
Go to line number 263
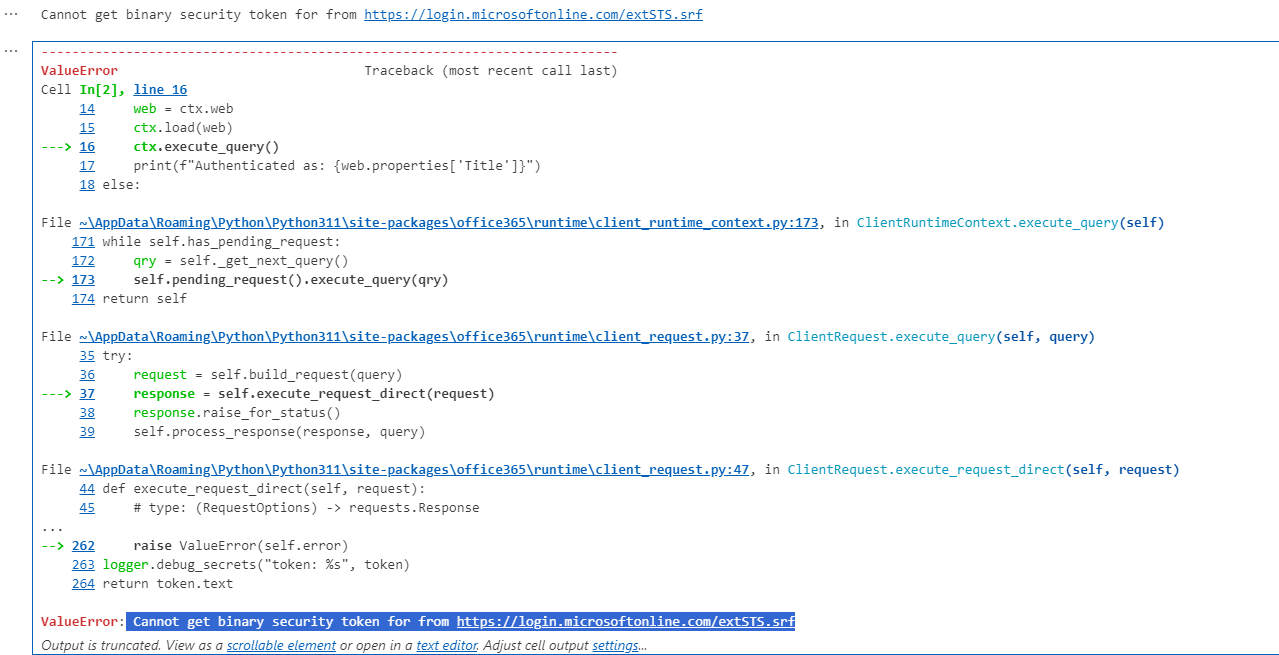pos(83,565)
